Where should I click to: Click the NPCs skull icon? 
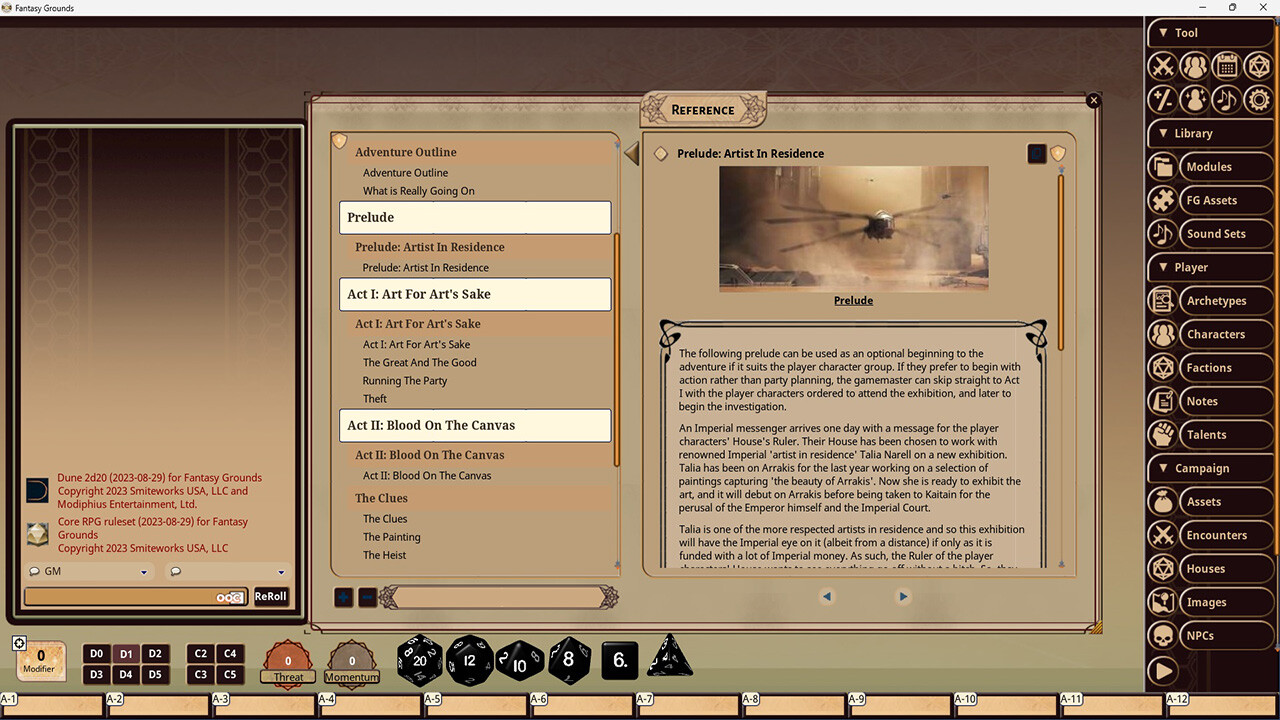1162,635
